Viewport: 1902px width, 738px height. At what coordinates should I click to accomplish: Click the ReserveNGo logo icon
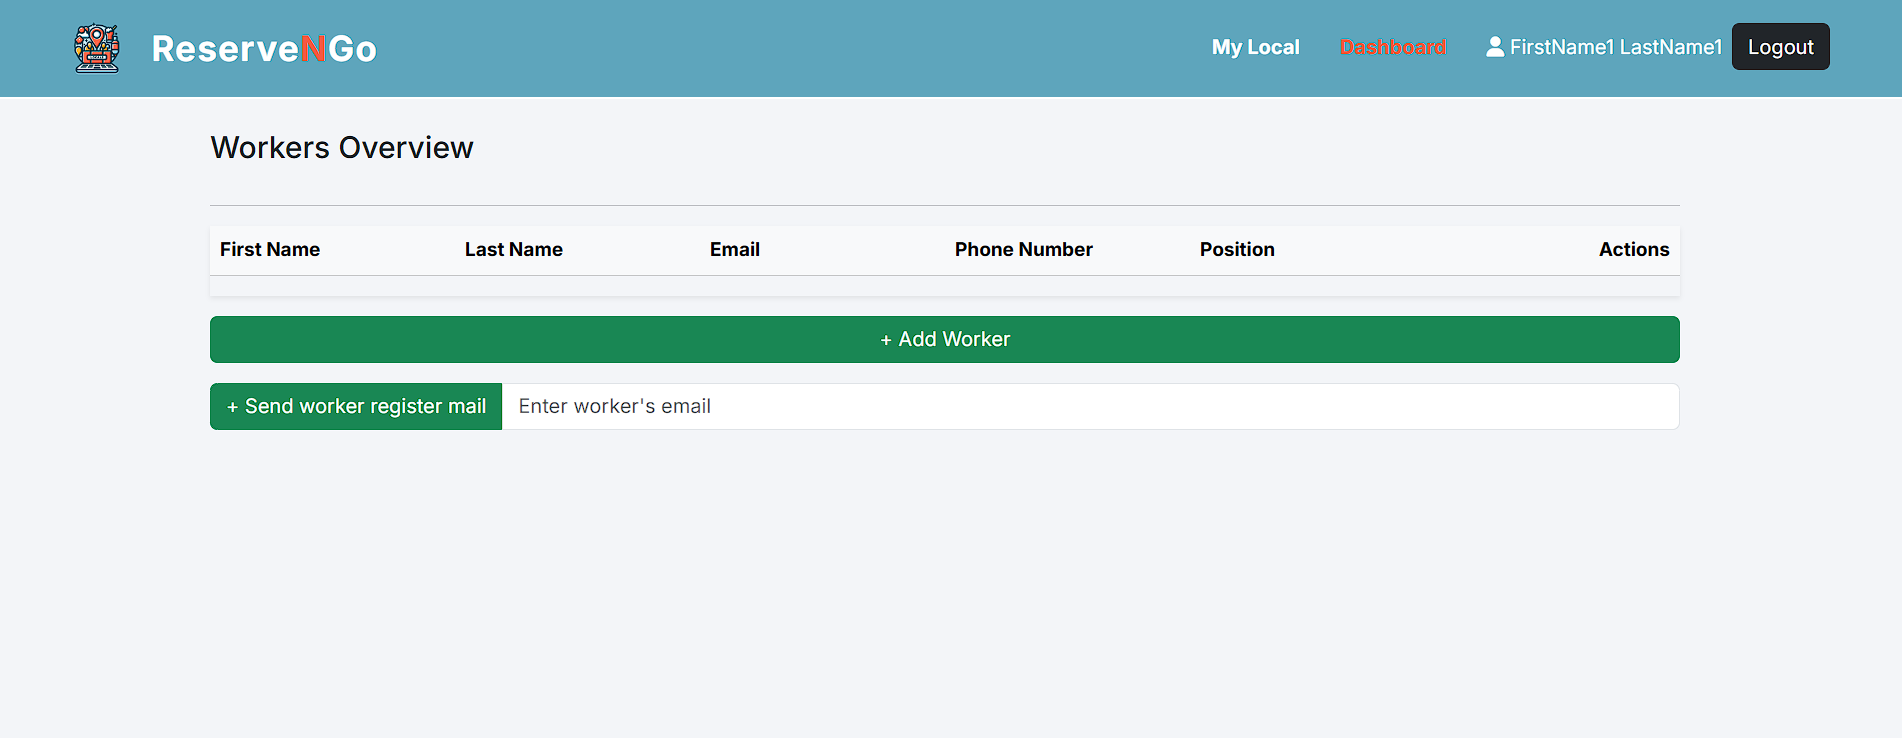pyautogui.click(x=97, y=48)
